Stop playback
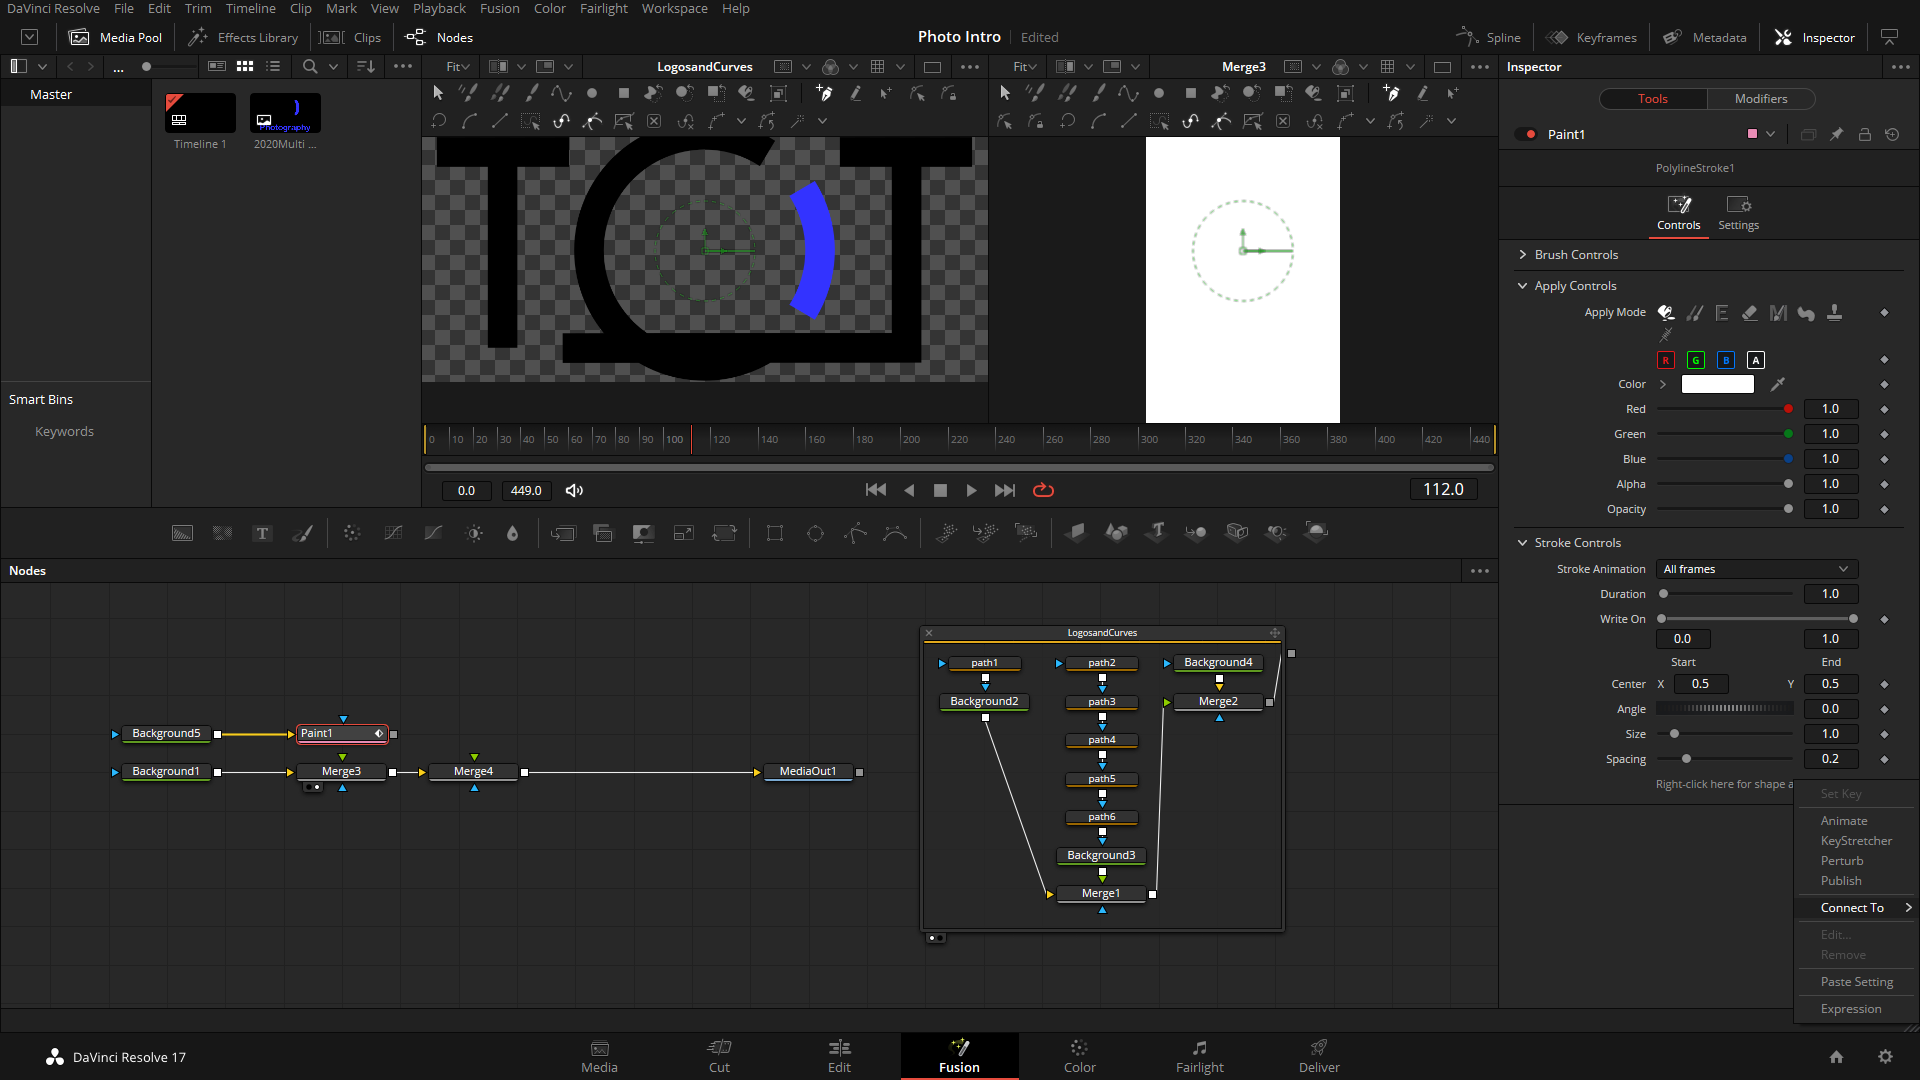1920x1080 pixels. (940, 490)
